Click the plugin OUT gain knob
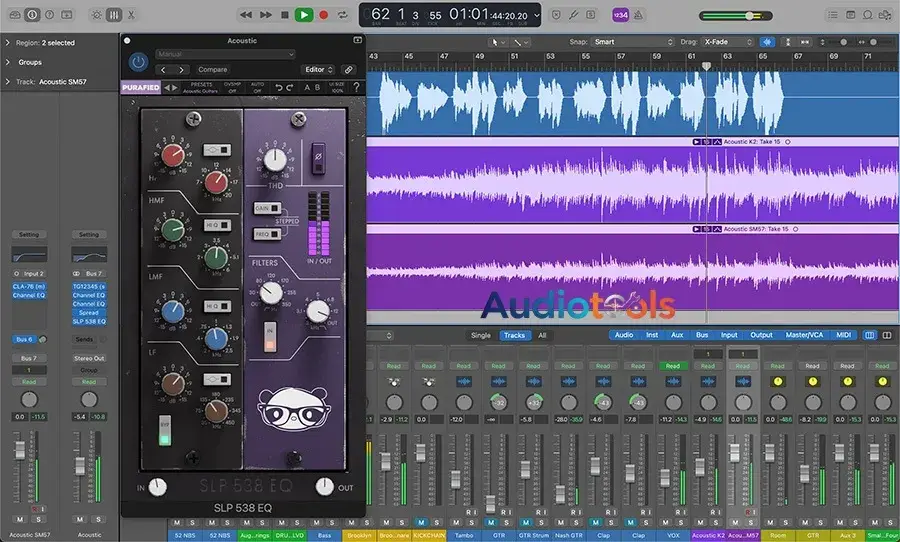Image resolution: width=900 pixels, height=542 pixels. tap(324, 486)
